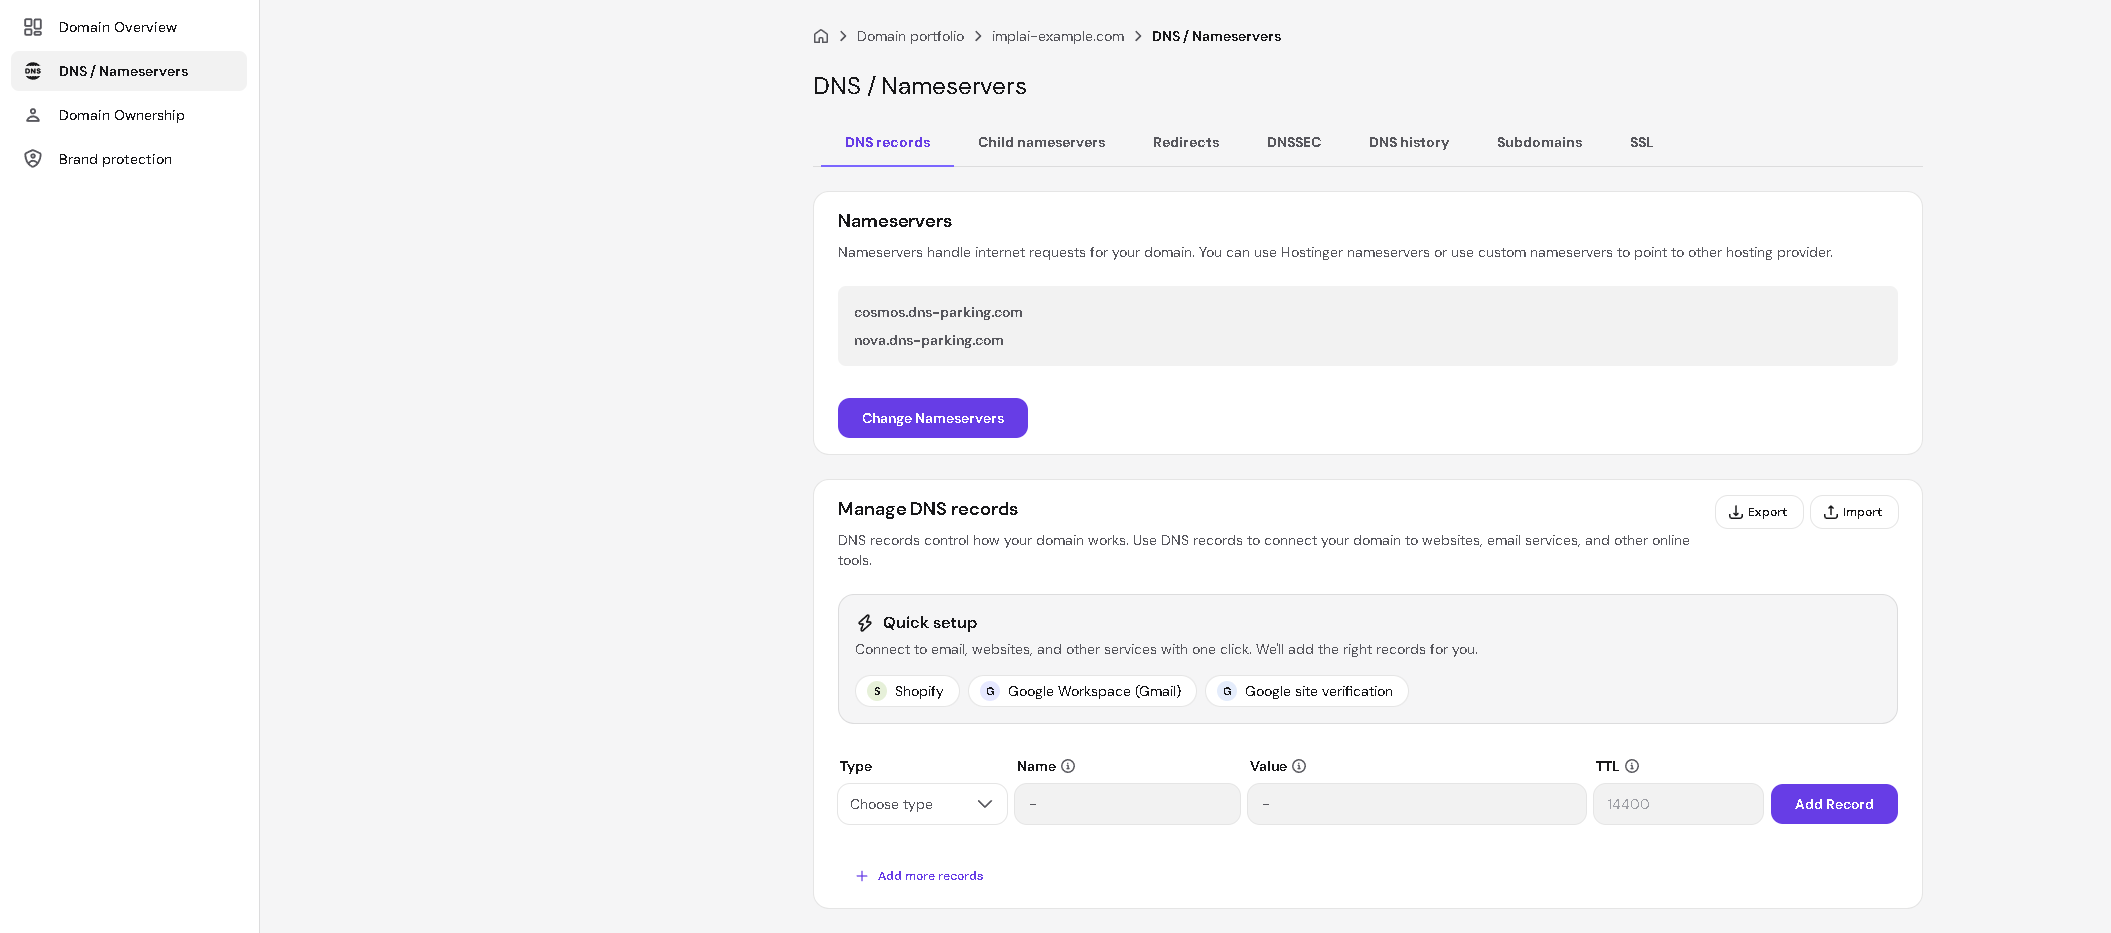The image size is (2111, 933).
Task: Switch to the DNS records tab
Action: point(887,143)
